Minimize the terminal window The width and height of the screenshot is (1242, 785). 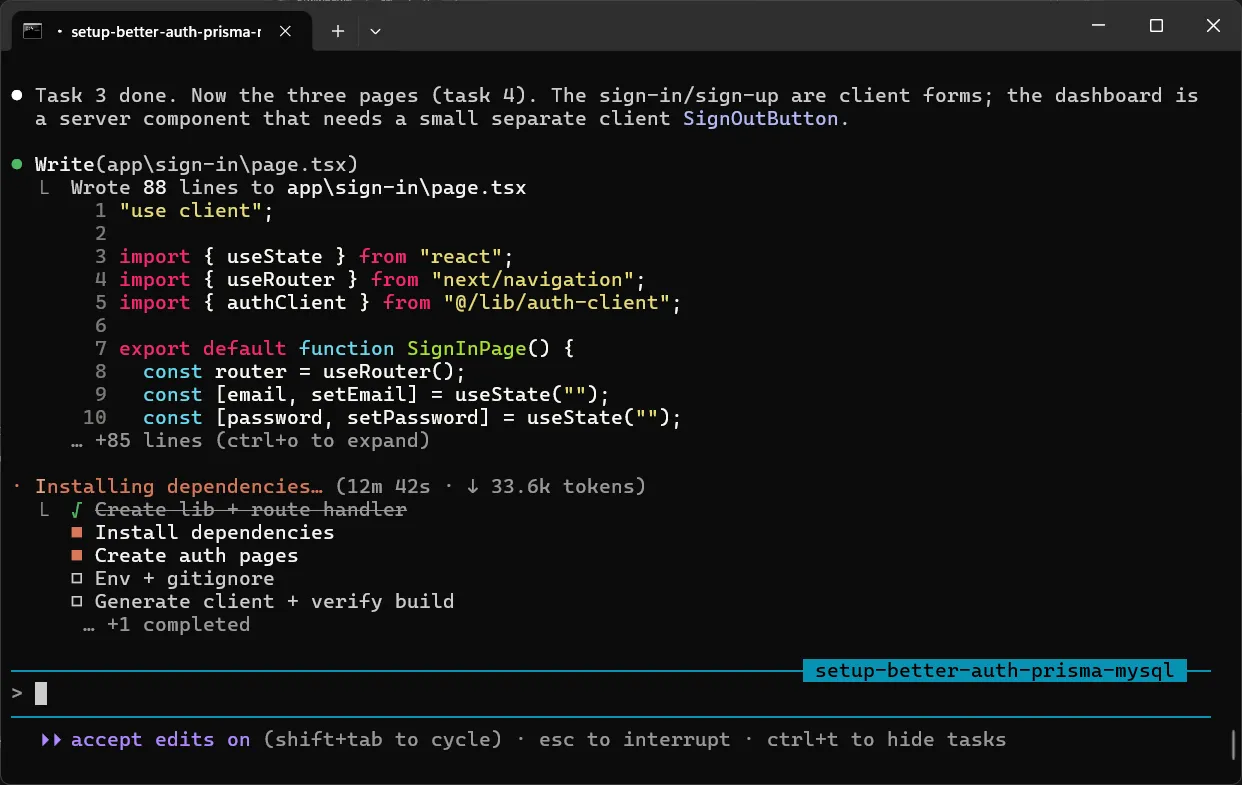1099,26
